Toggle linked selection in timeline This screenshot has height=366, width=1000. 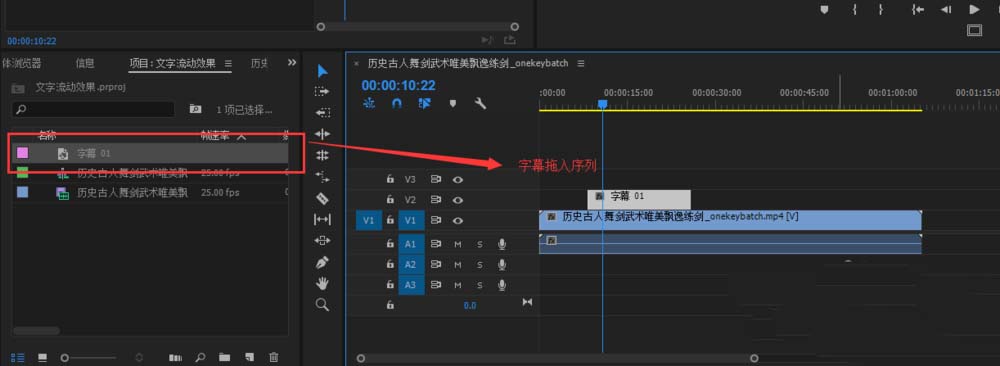coord(425,103)
